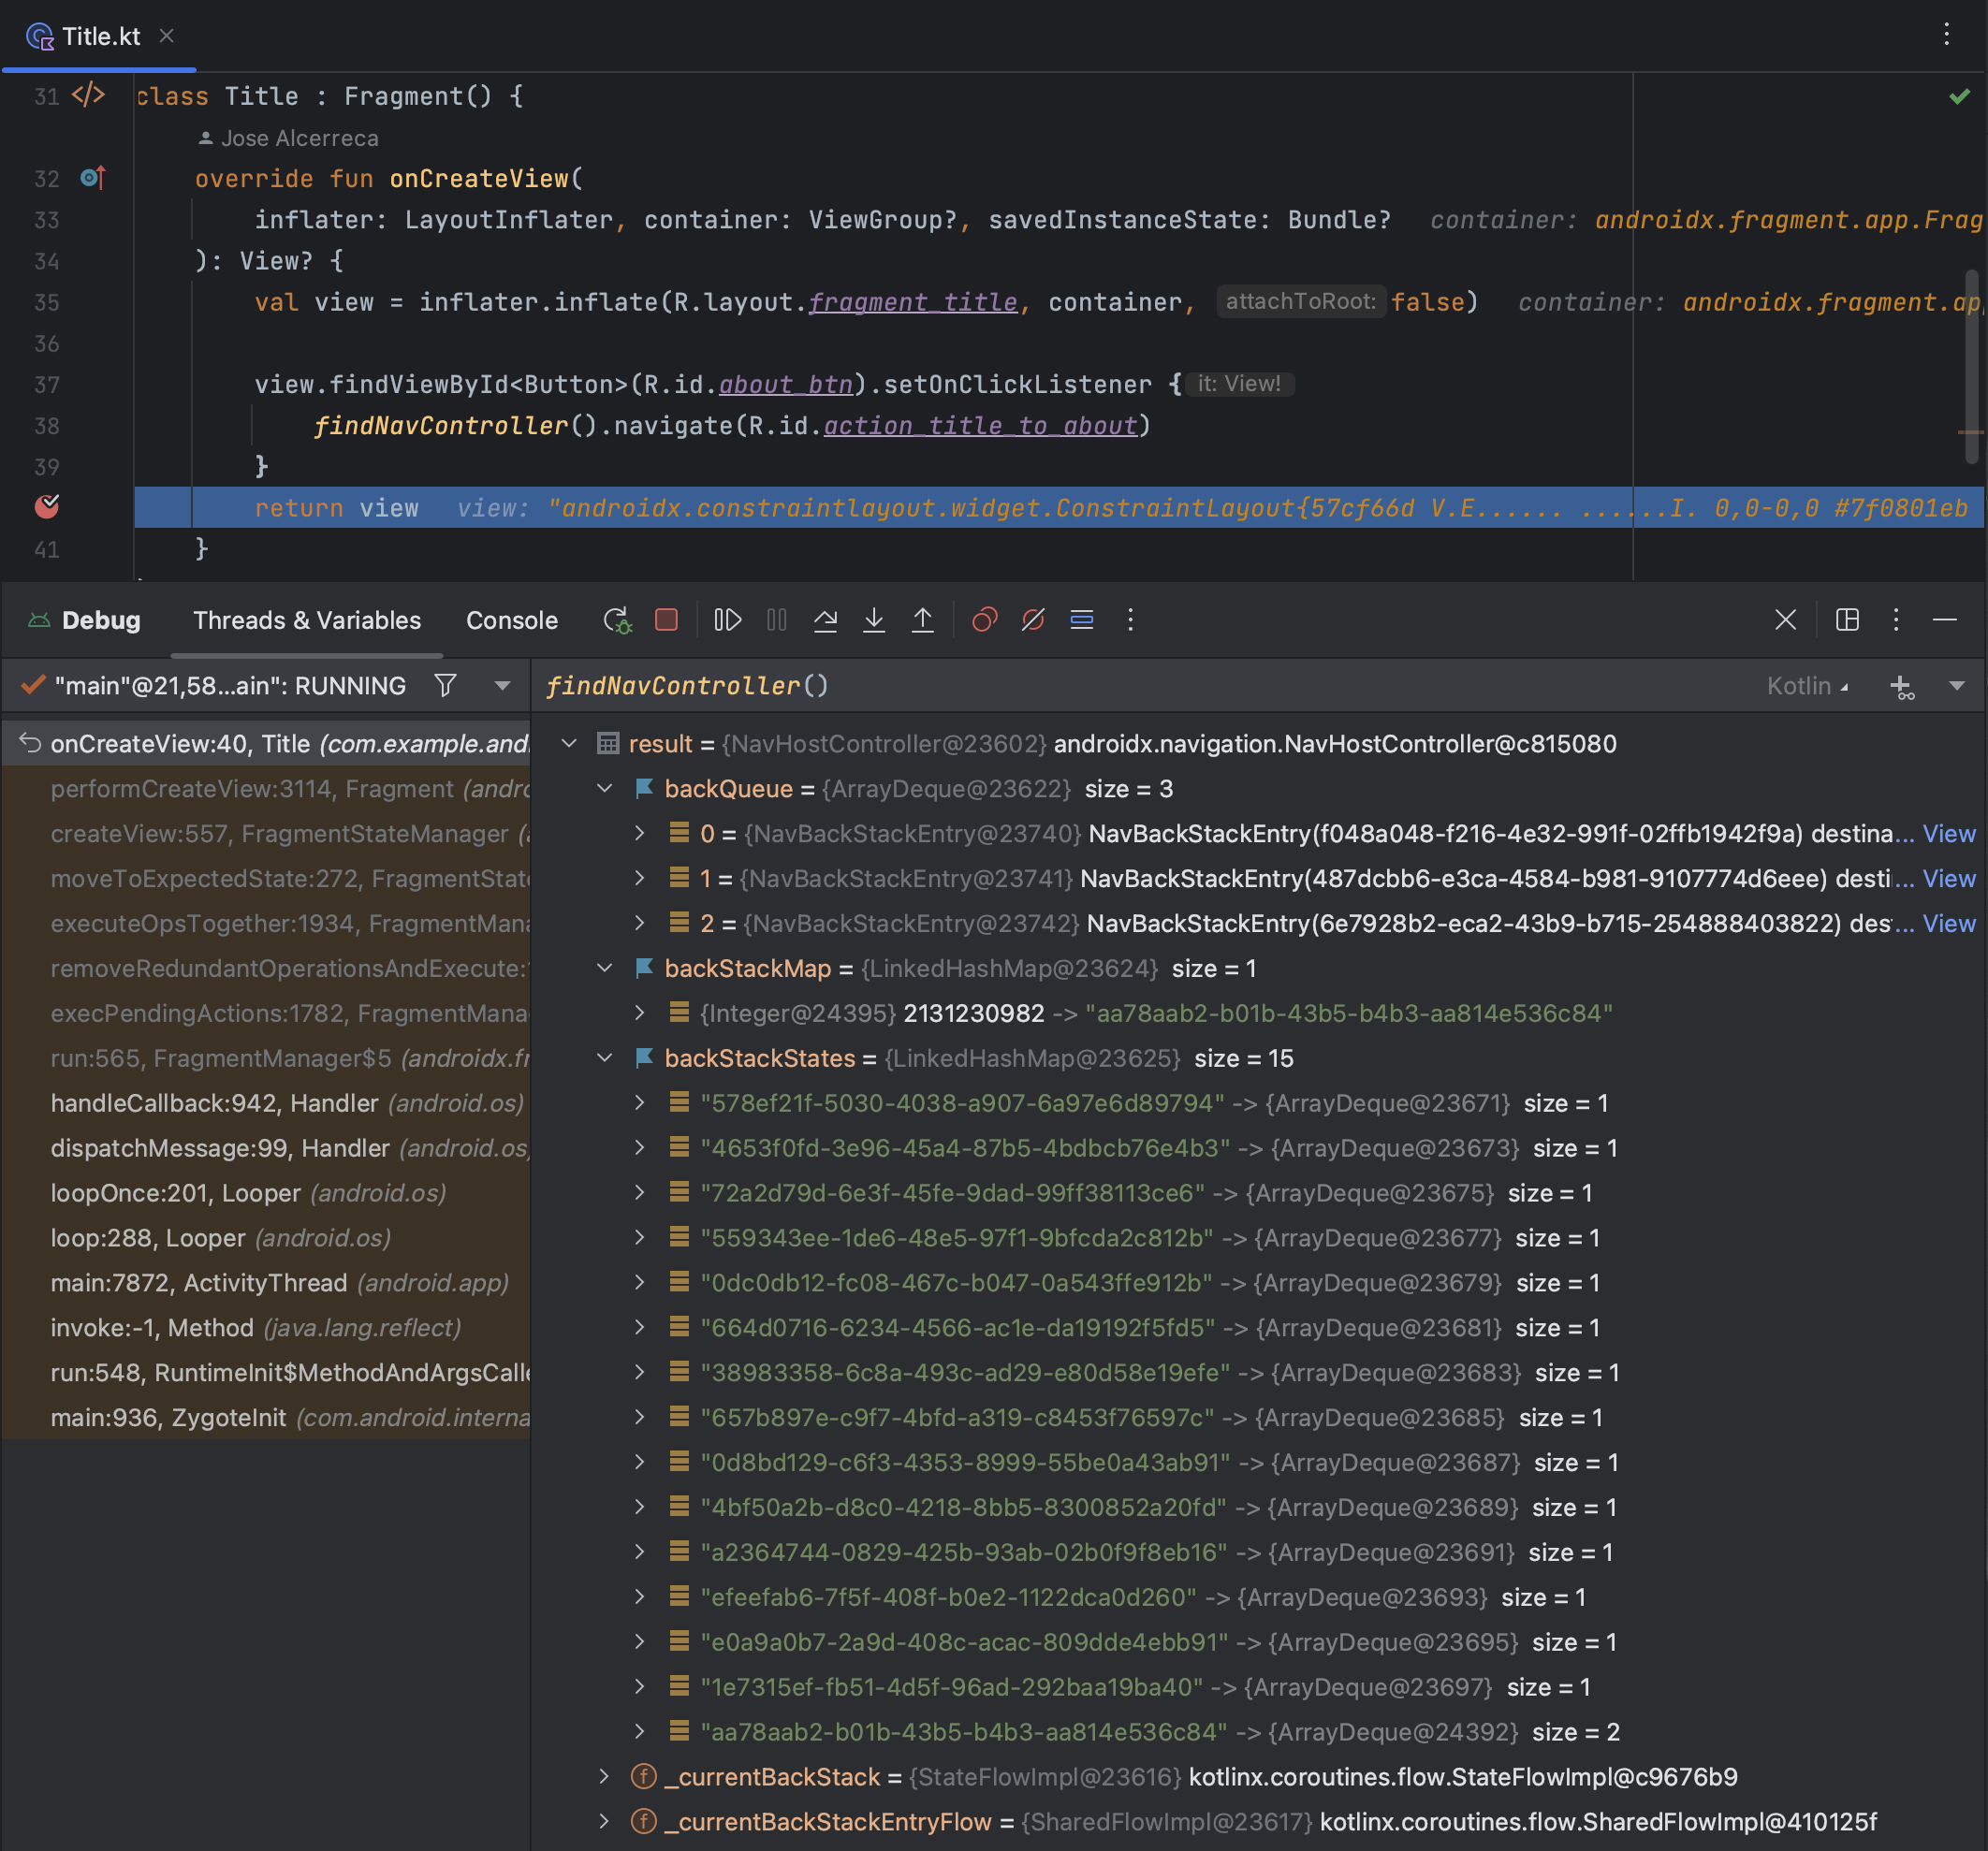Click View link for backQueue entry 2
This screenshot has width=1988, height=1851.
pos(1948,923)
